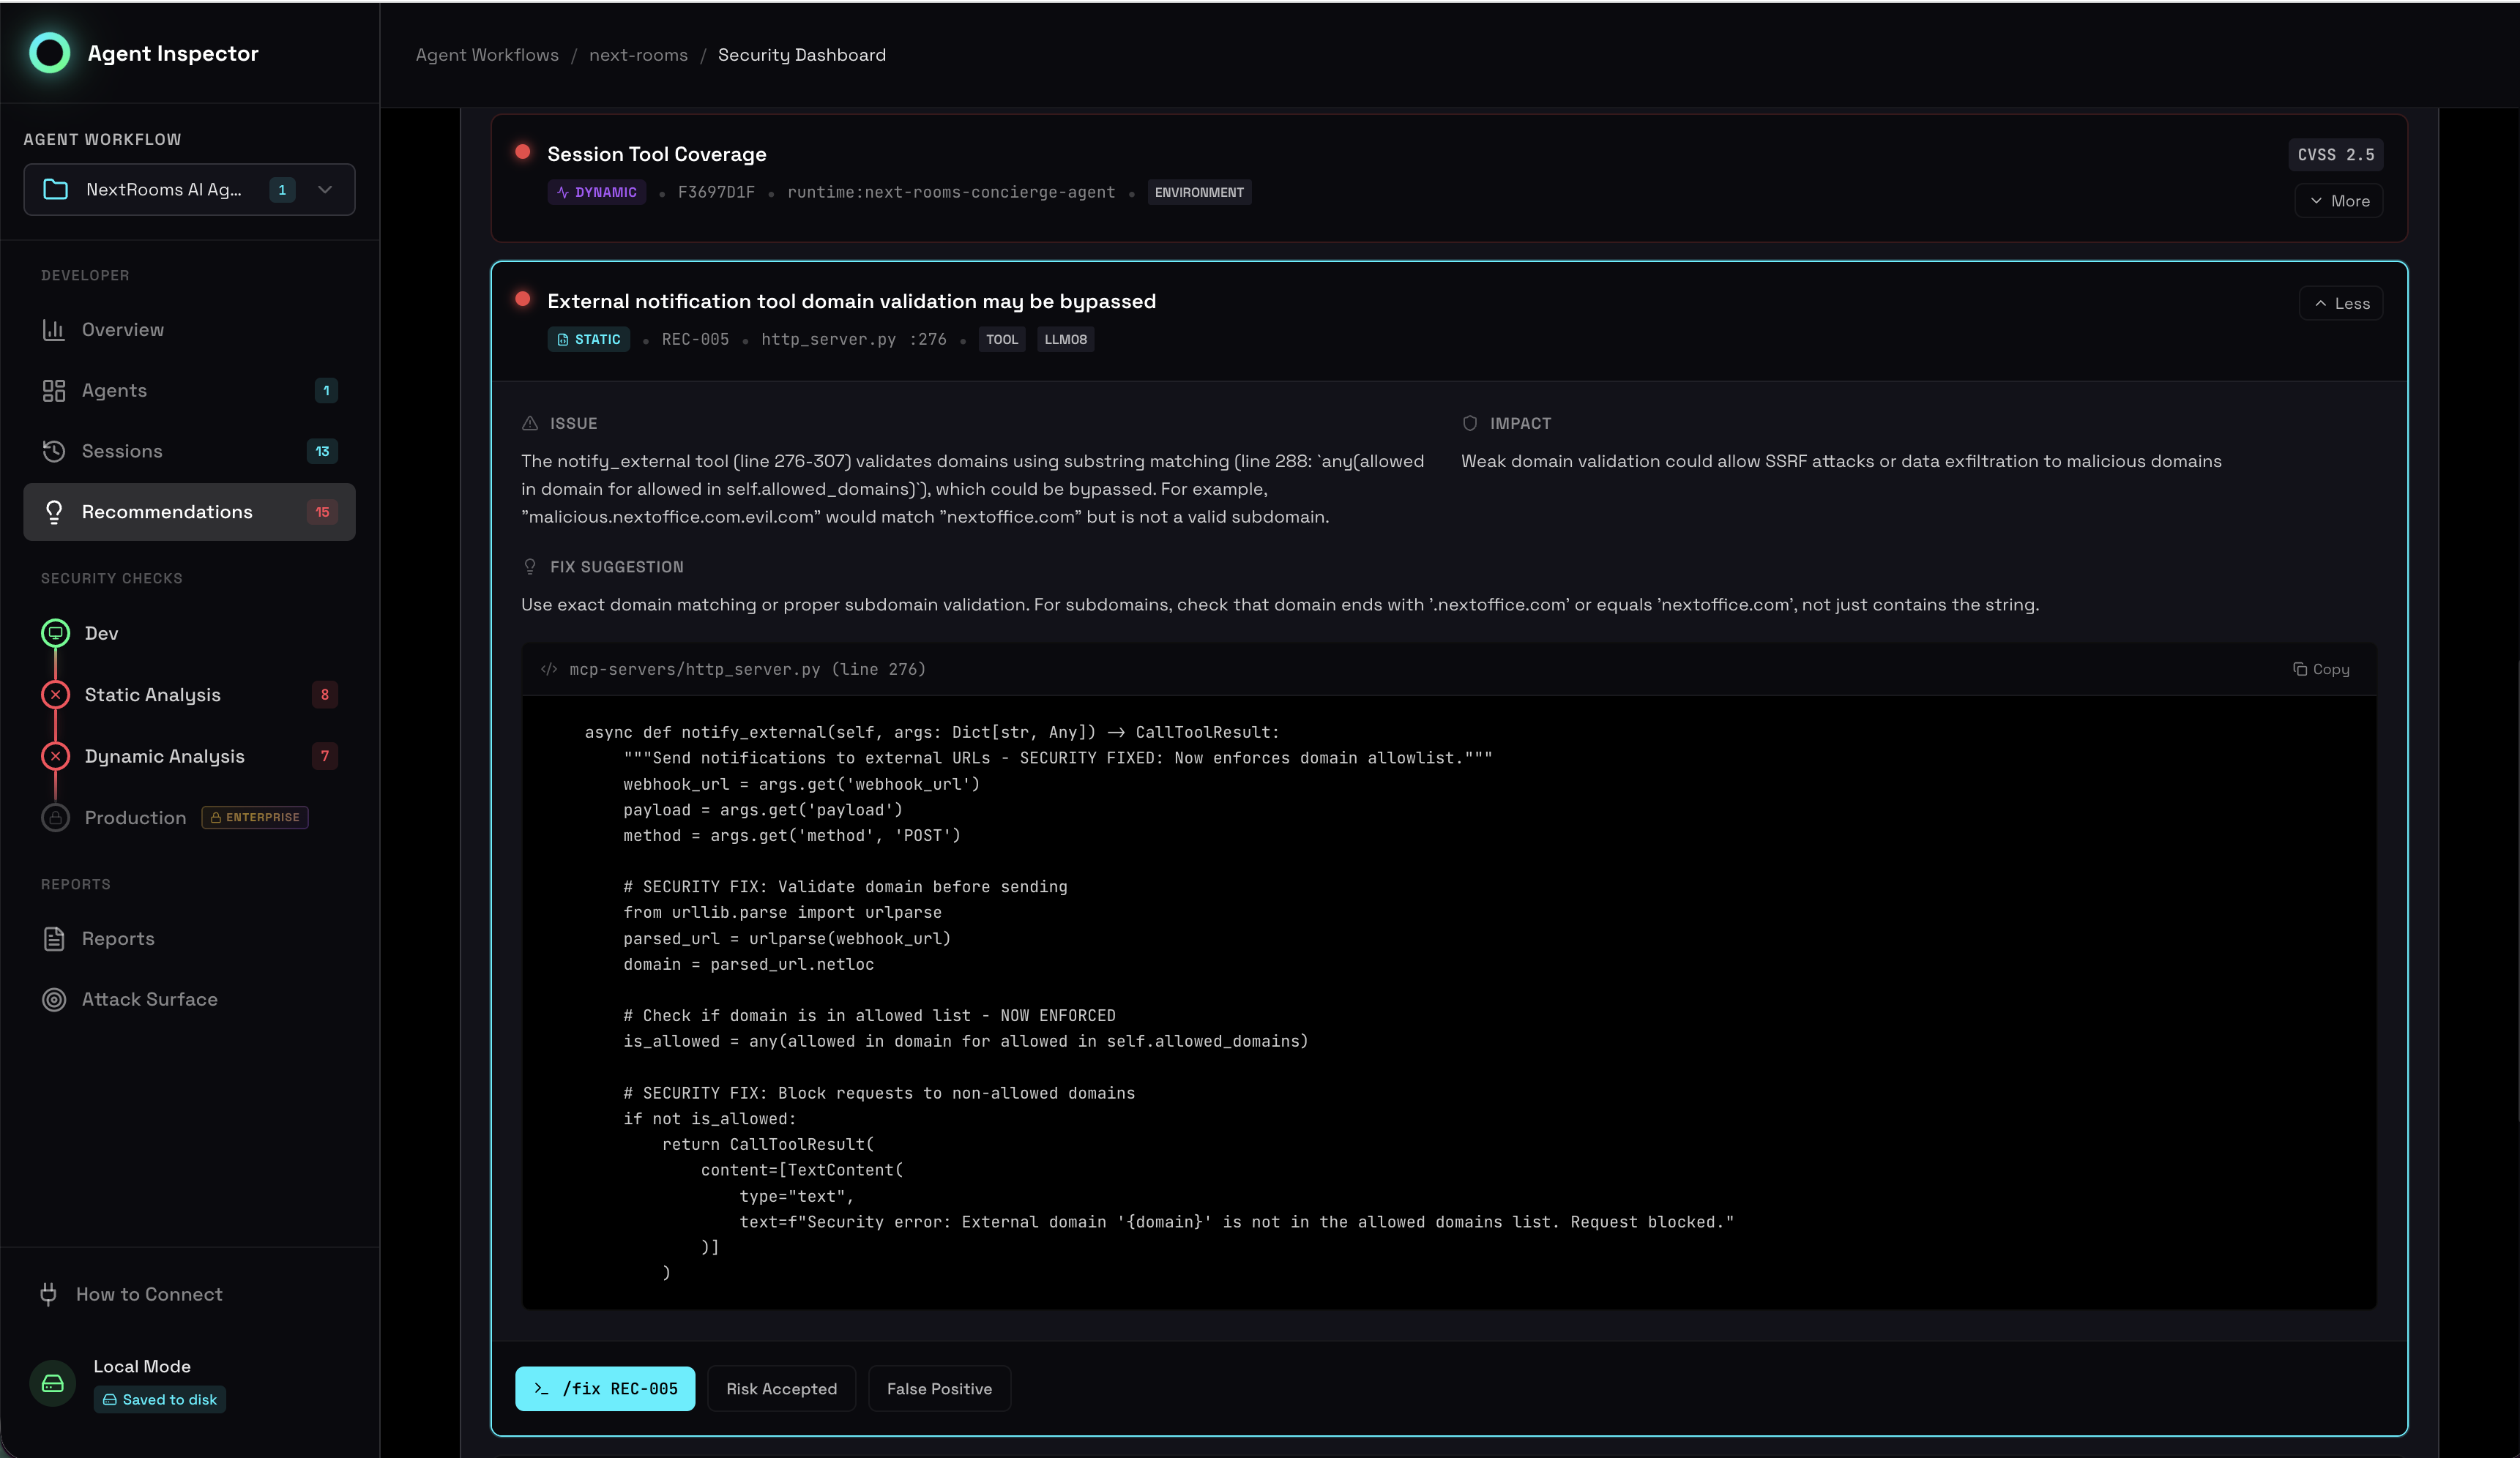Run the /fix REC-005 command
2520x1458 pixels.
pyautogui.click(x=604, y=1388)
